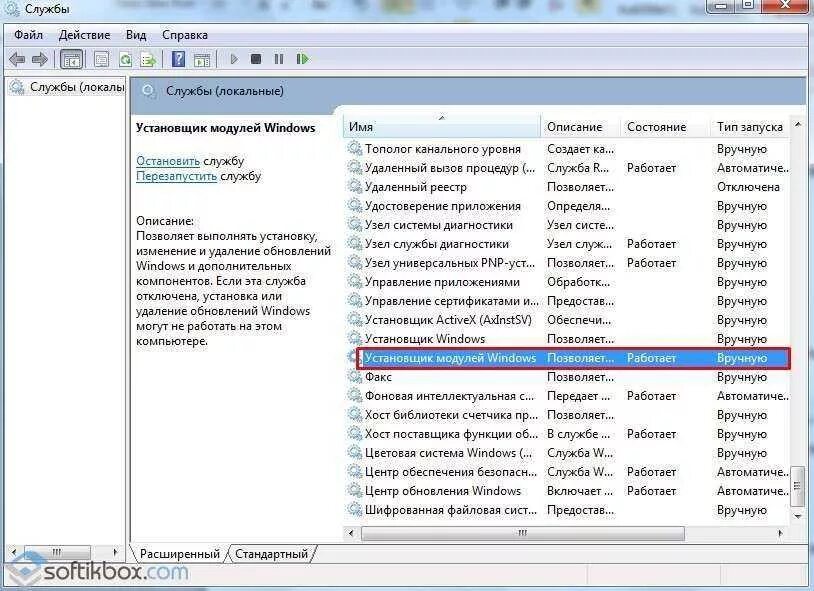Select Узел универсальных PNP-устройств service
This screenshot has height=591, width=814.
(567, 263)
